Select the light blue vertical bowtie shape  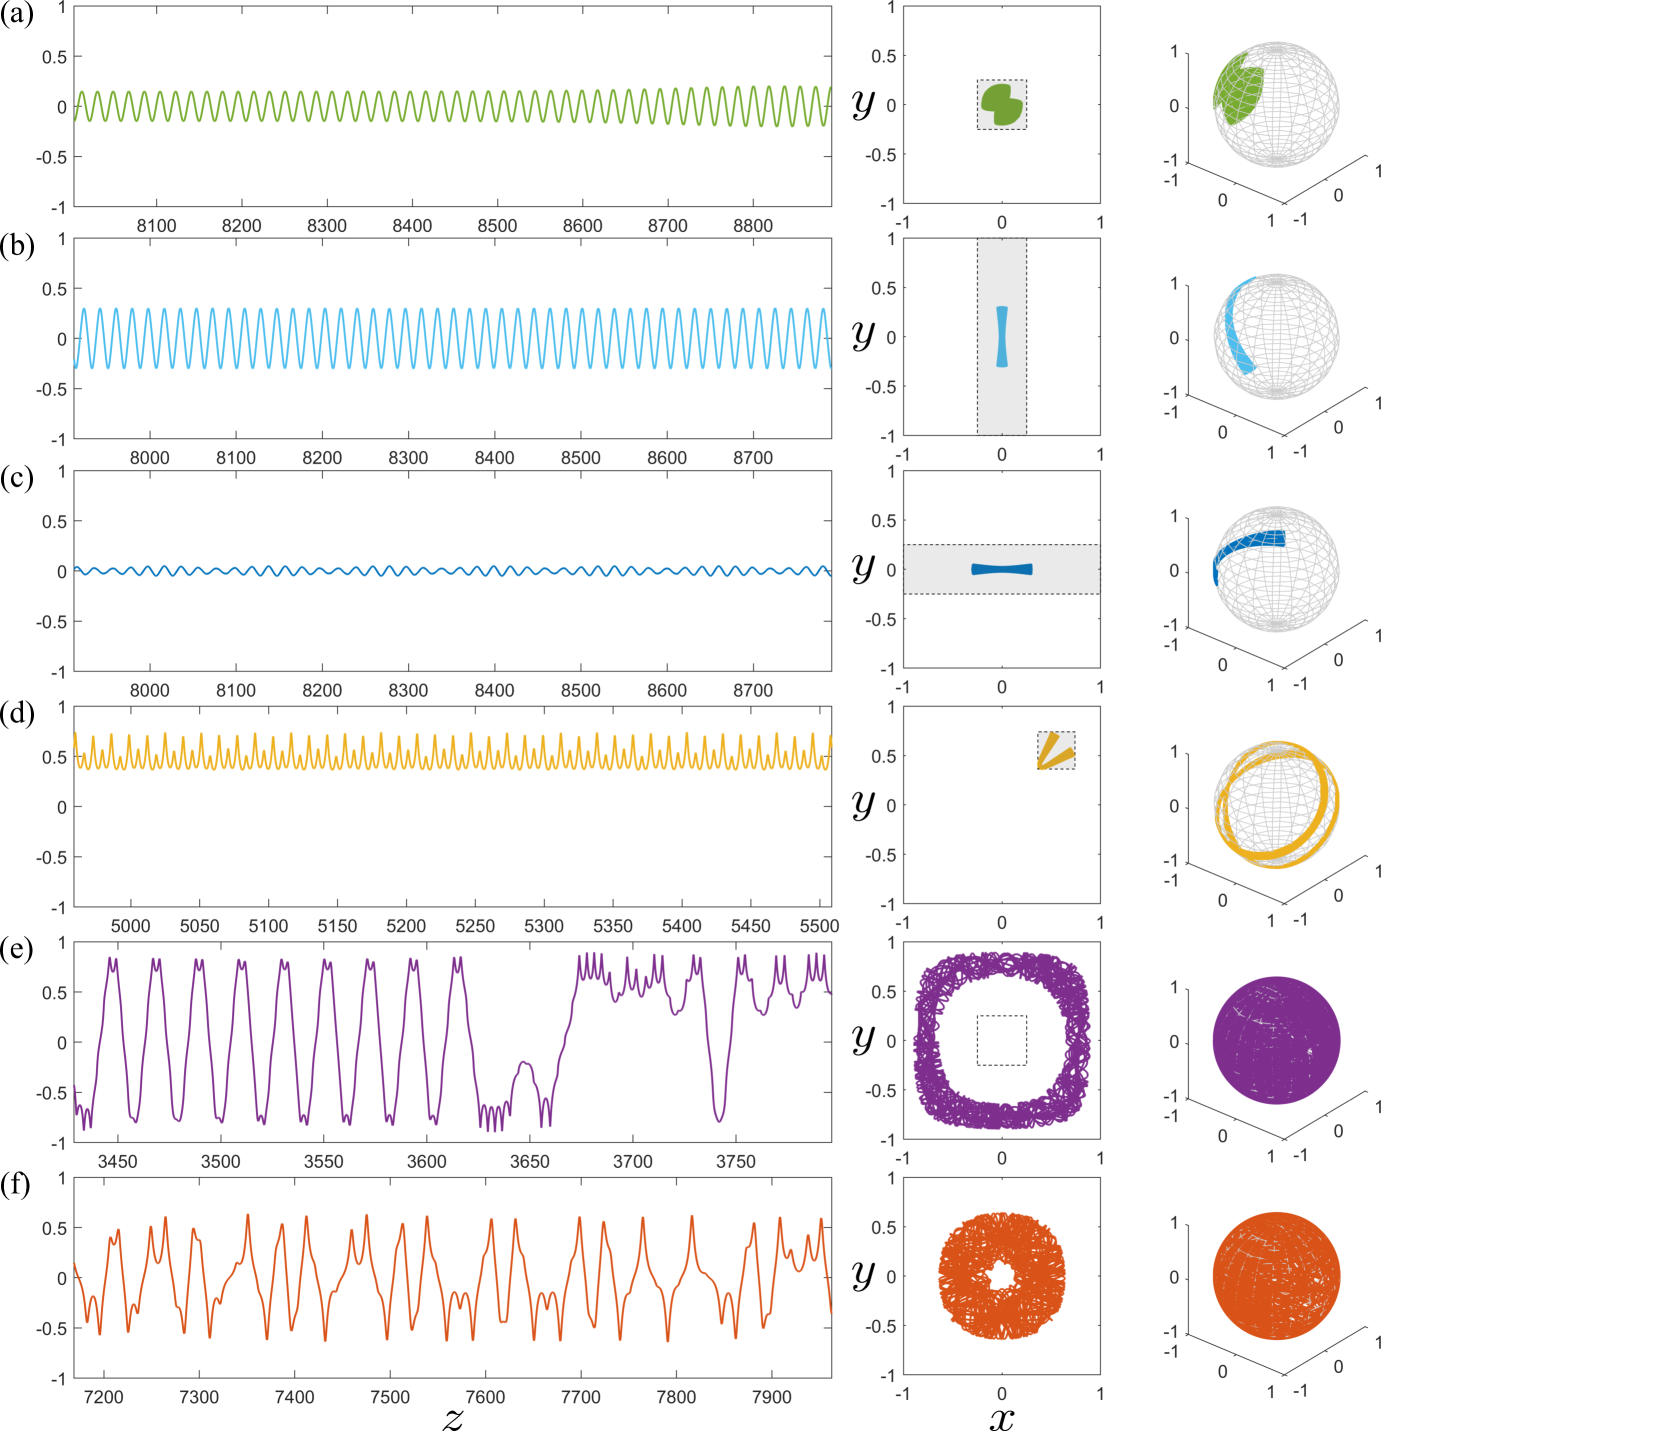(1001, 336)
